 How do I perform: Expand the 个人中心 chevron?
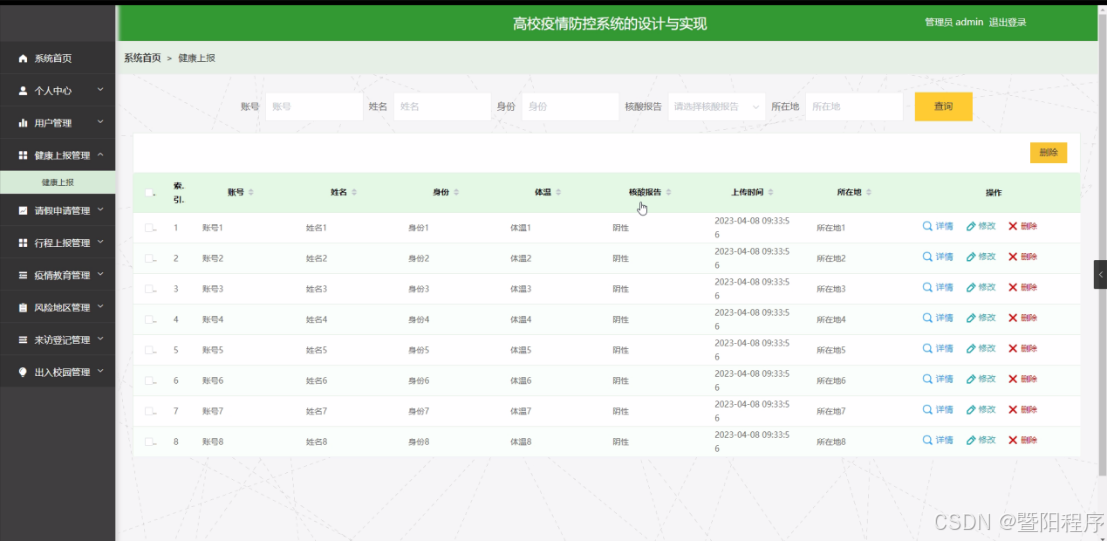[x=100, y=90]
